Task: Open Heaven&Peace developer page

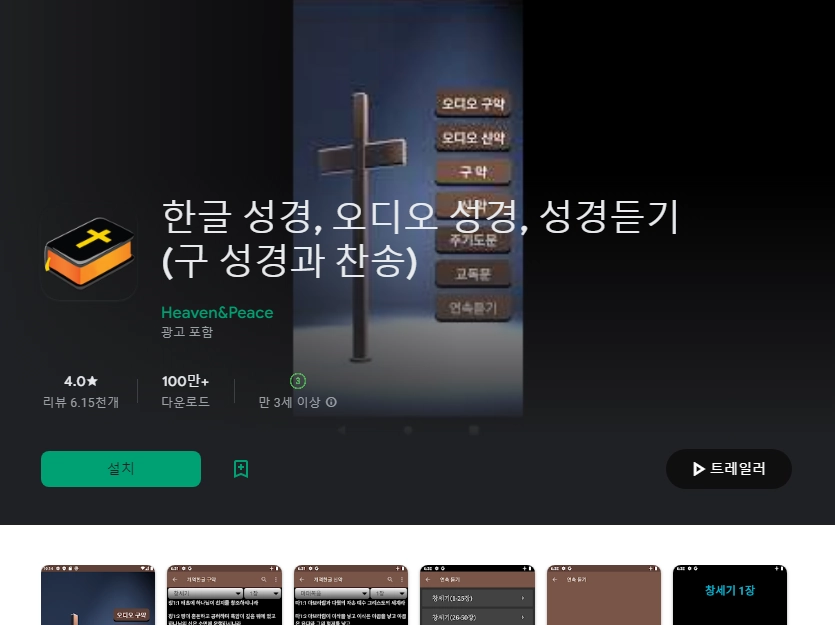Action: point(217,312)
